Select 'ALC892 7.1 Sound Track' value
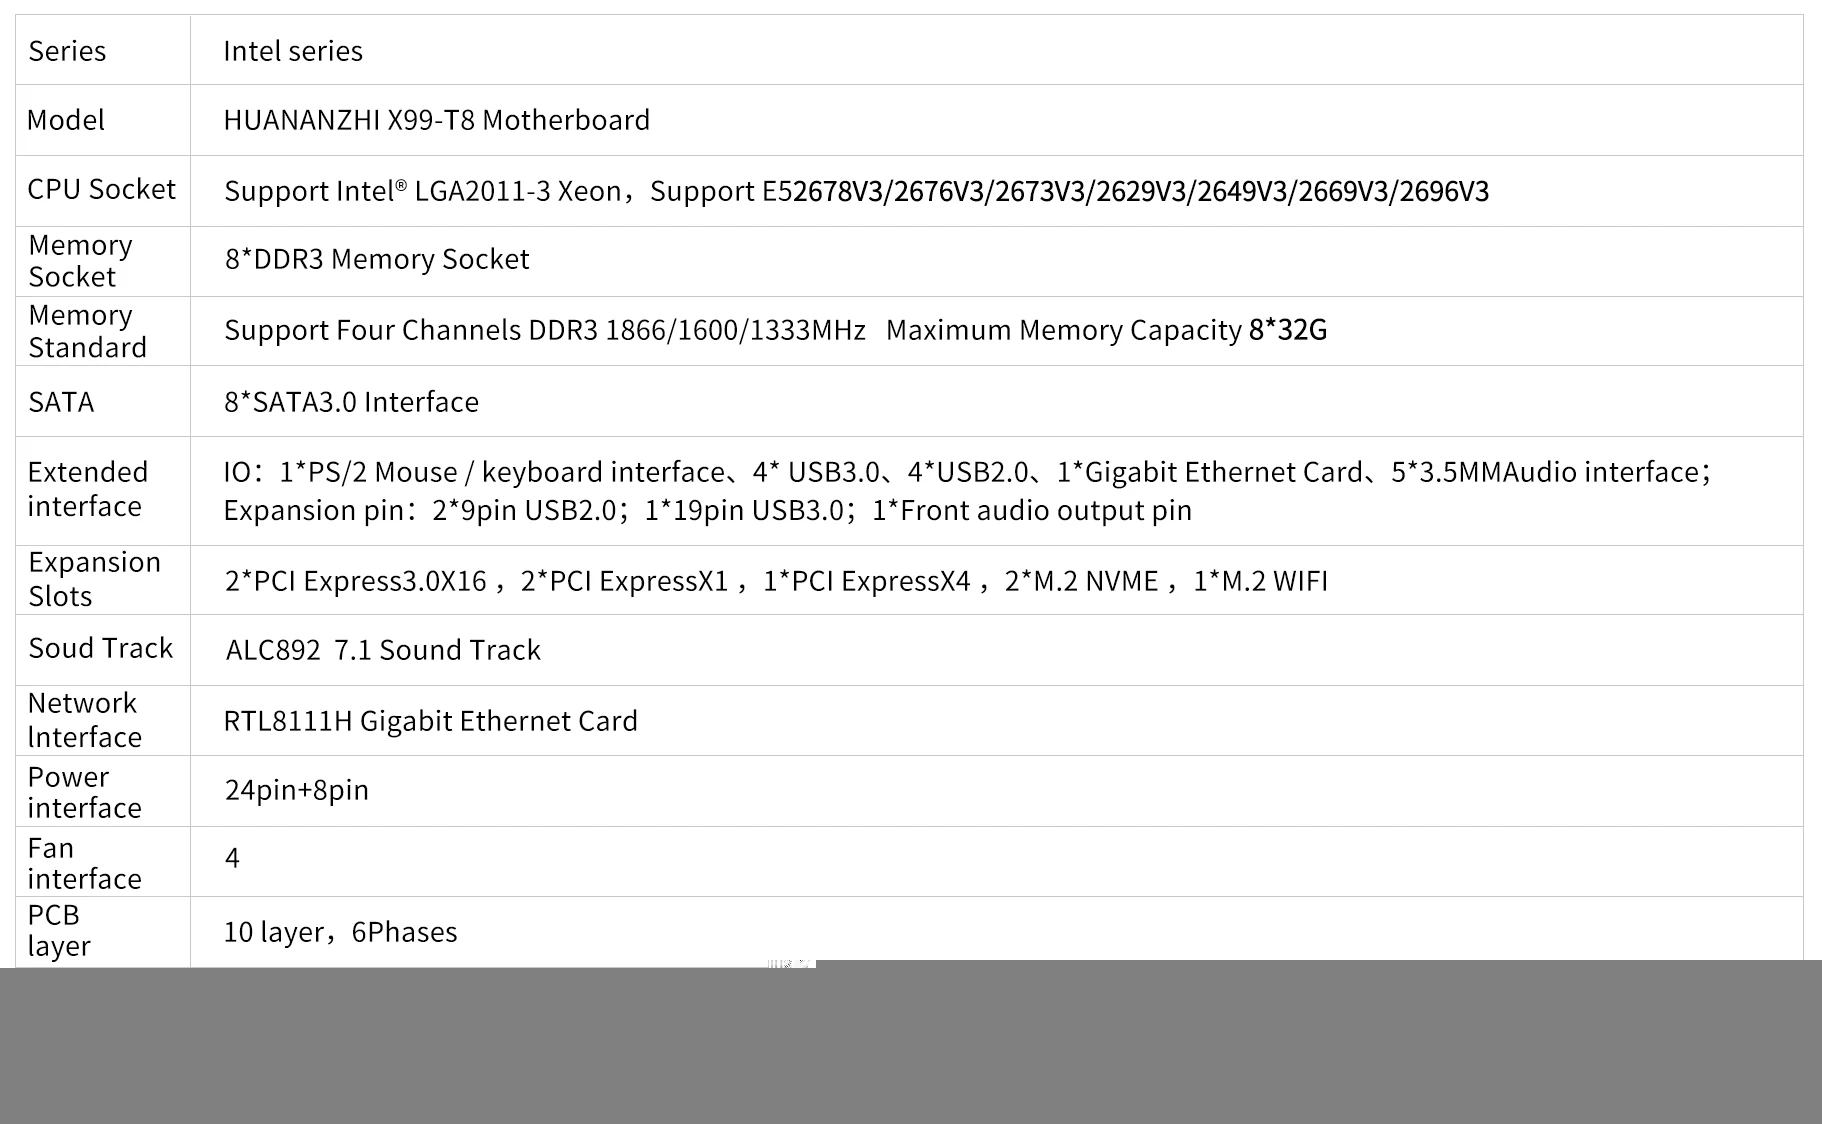This screenshot has width=1822, height=1124. pyautogui.click(x=383, y=650)
